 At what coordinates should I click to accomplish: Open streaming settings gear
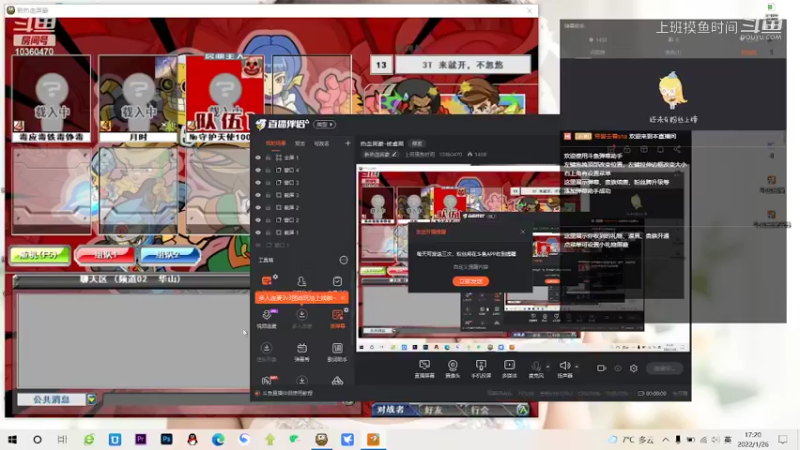point(634,368)
